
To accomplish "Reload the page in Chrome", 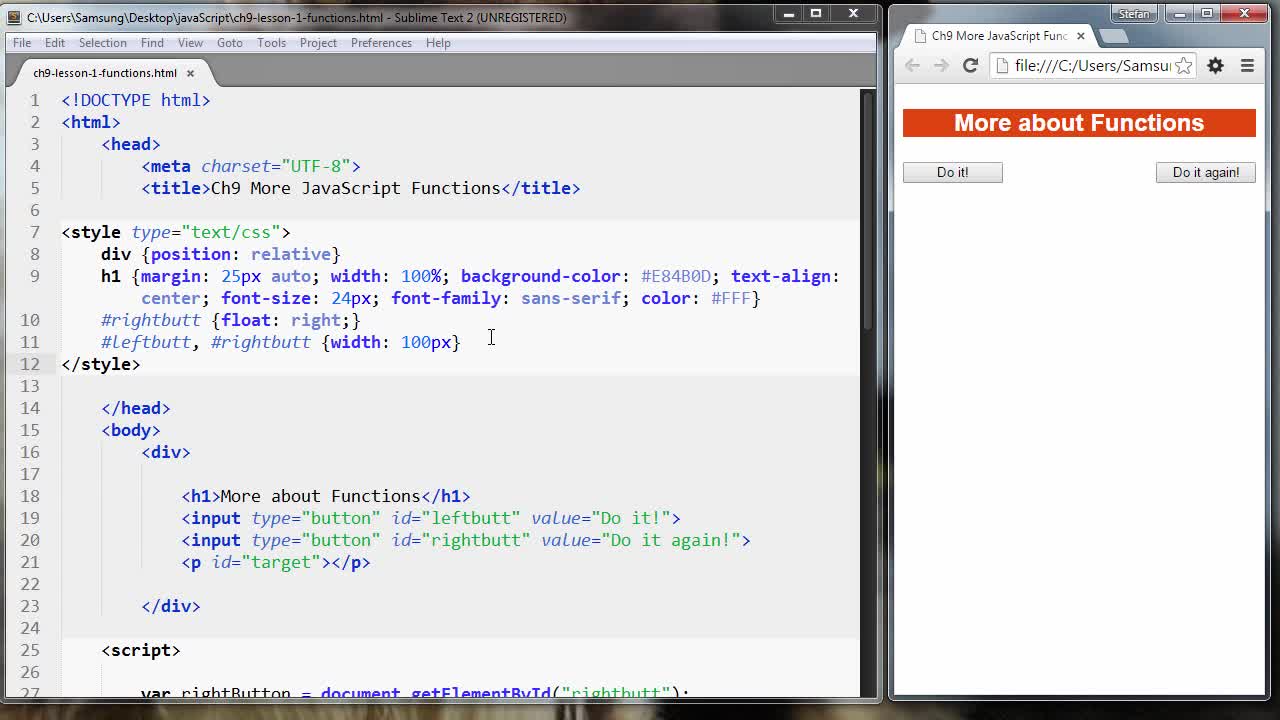I will pyautogui.click(x=970, y=65).
